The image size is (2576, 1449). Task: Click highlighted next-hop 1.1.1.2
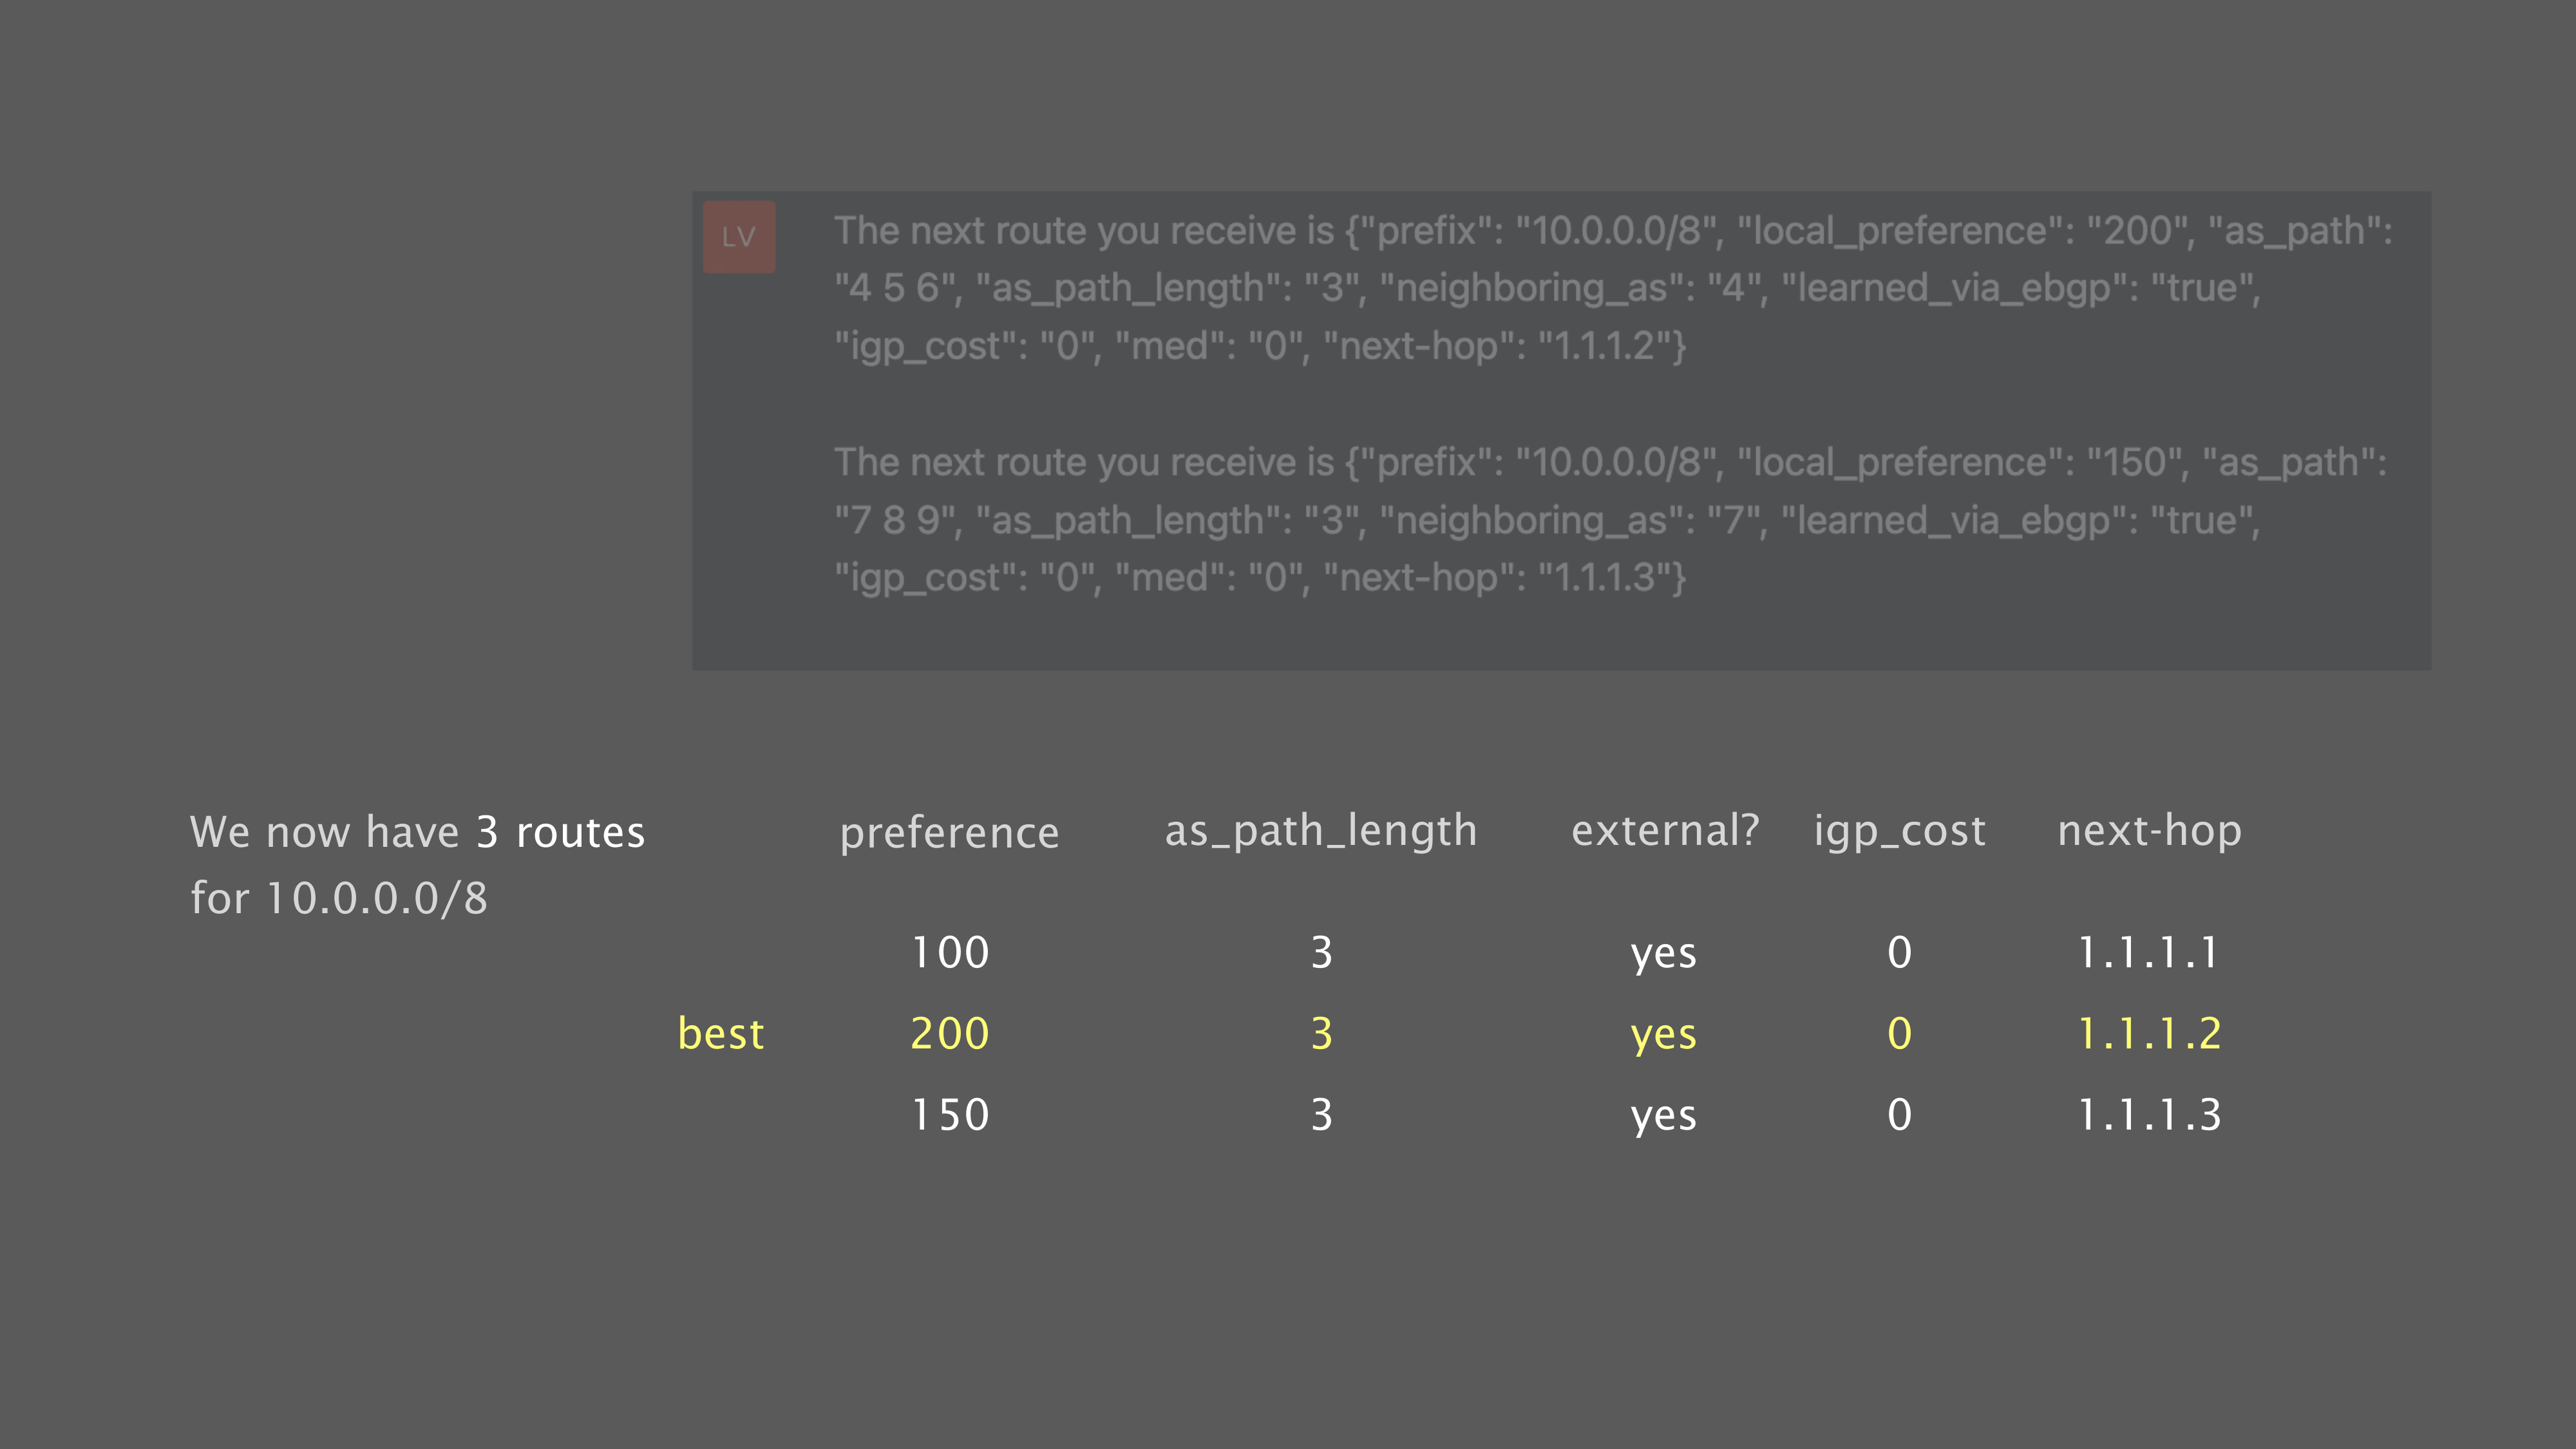[2148, 1034]
